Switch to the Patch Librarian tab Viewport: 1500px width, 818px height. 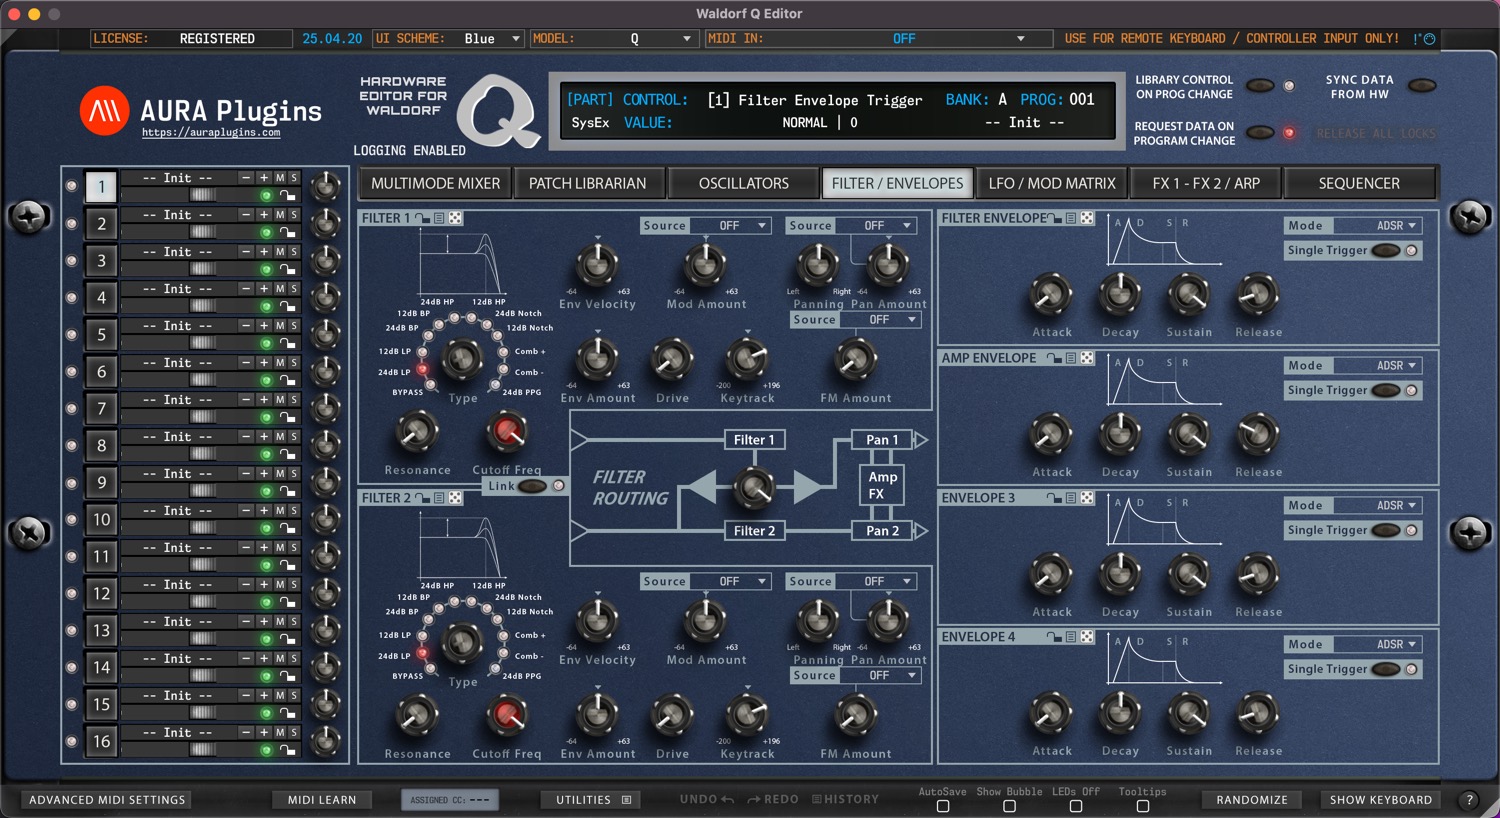tap(588, 184)
